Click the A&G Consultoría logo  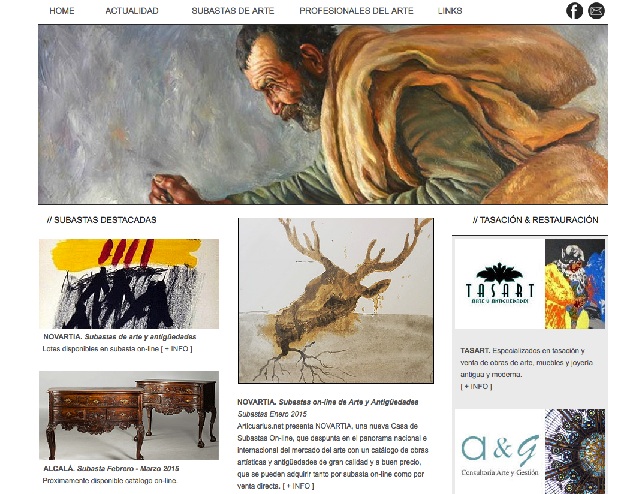click(500, 451)
